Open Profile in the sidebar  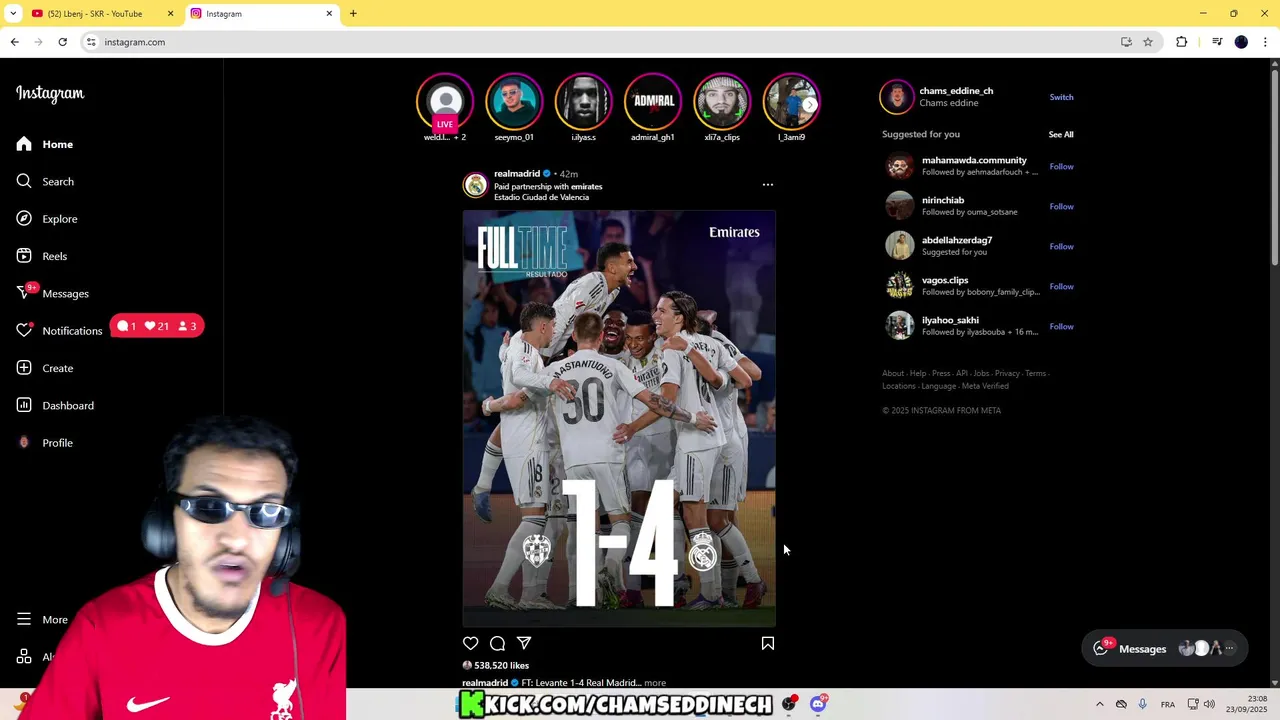[45, 442]
